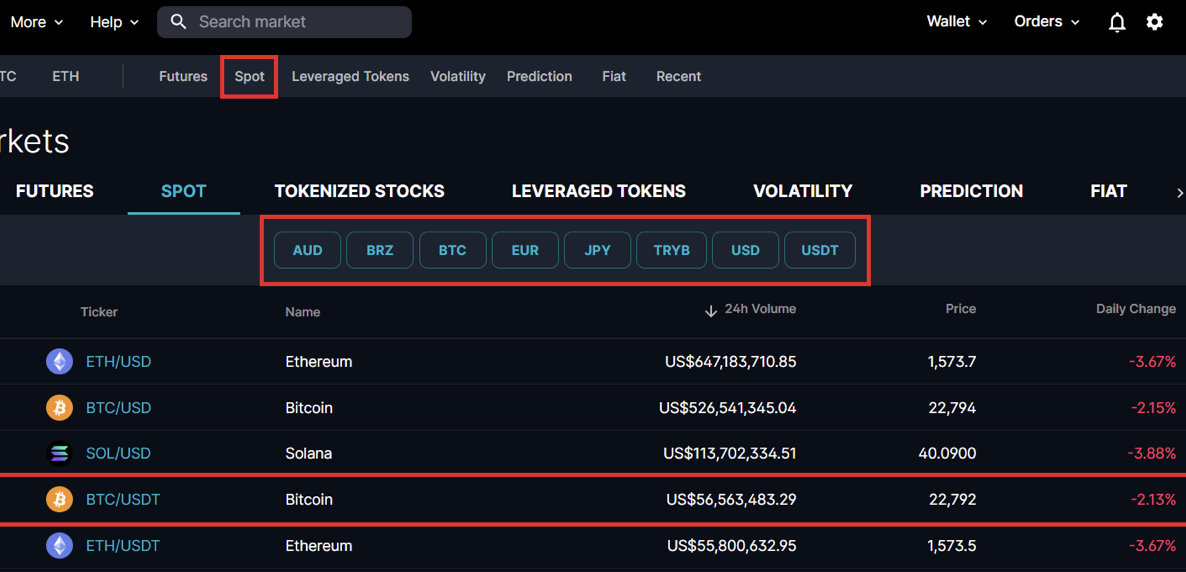
Task: Click the volume US$55,800,632.95
Action: [731, 546]
